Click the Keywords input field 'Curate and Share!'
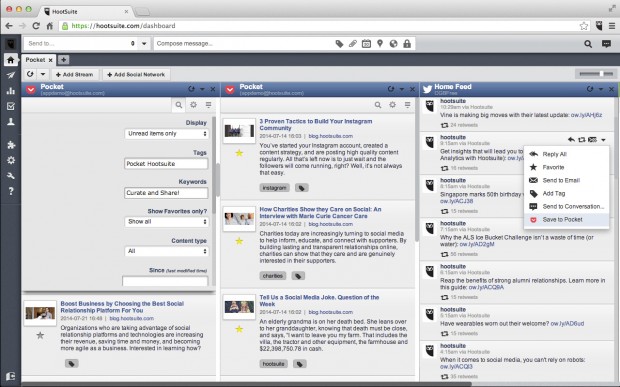 [x=166, y=193]
